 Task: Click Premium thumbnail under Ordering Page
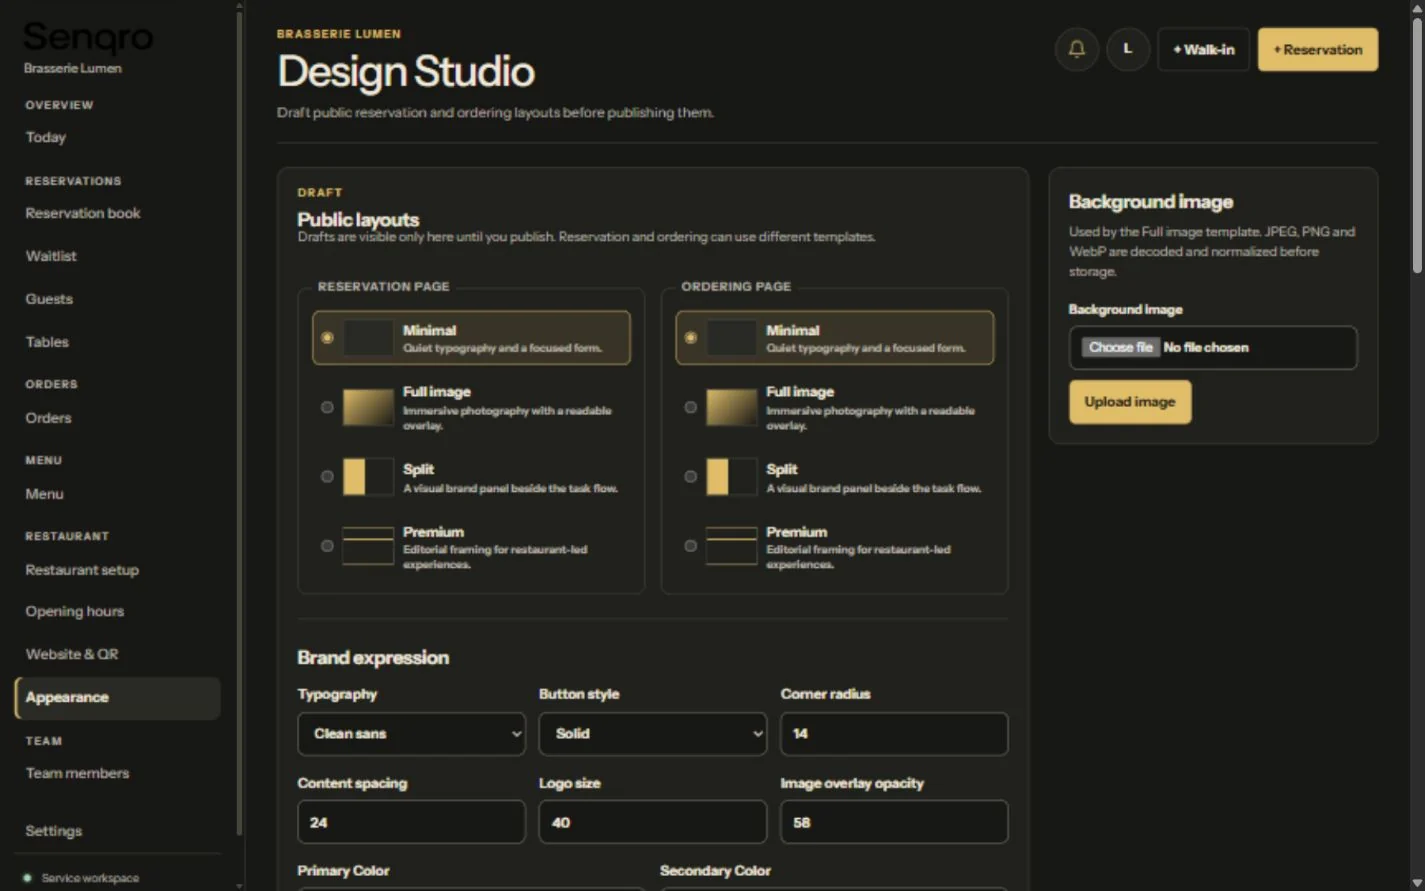click(732, 546)
